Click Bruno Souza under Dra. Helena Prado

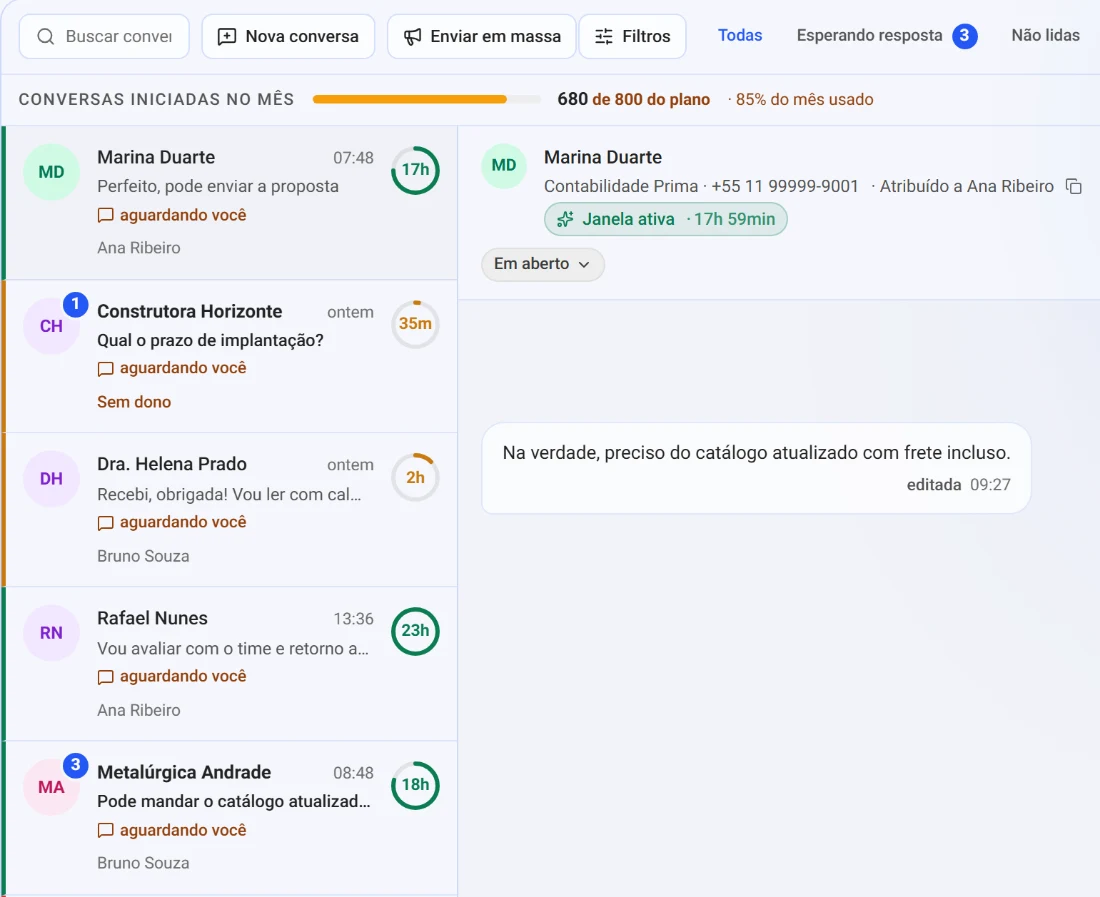pyautogui.click(x=143, y=556)
